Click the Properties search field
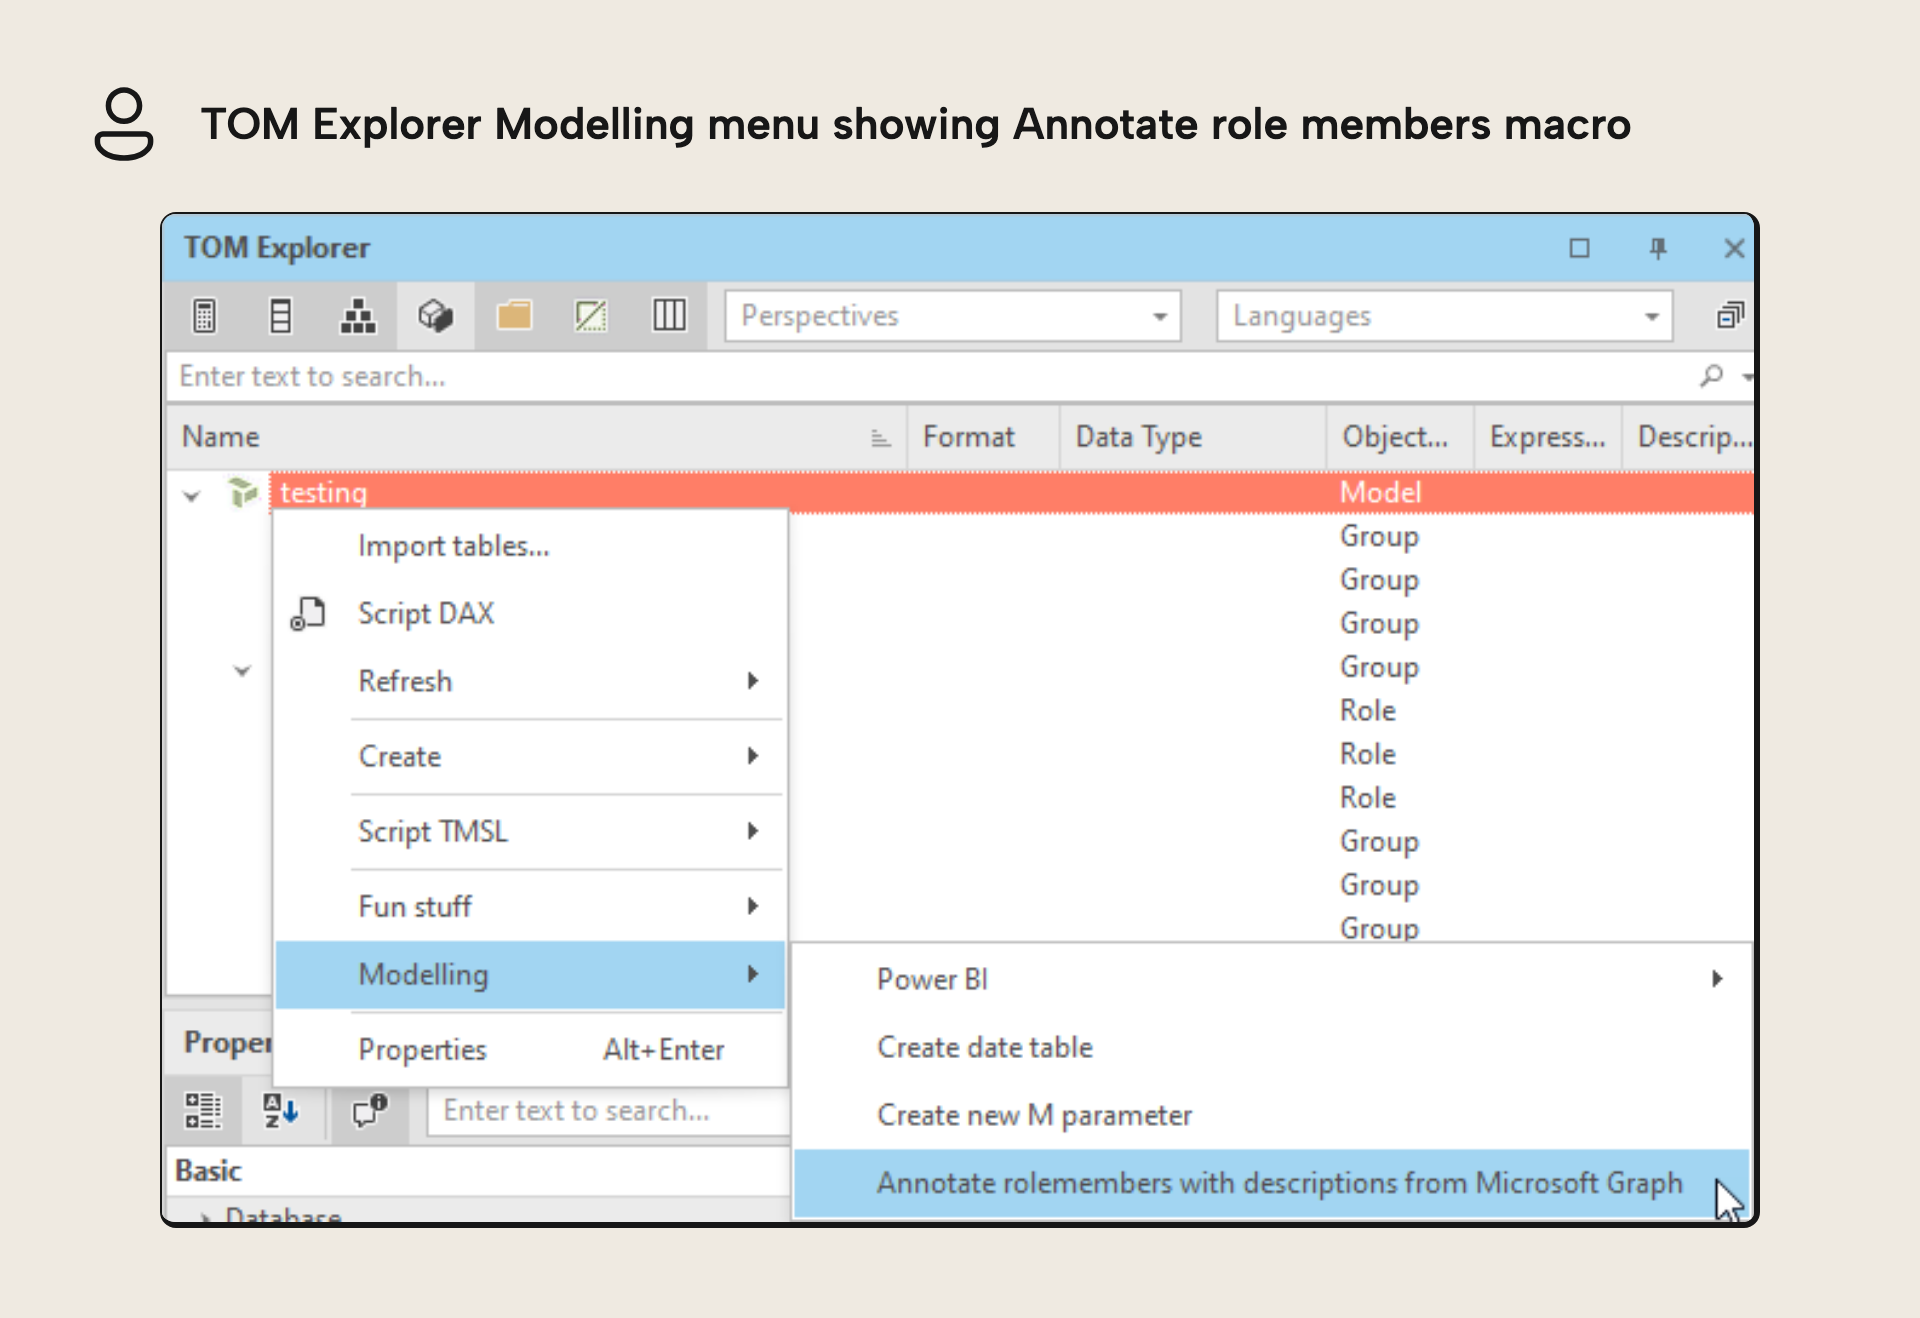The height and width of the screenshot is (1318, 1920). pyautogui.click(x=609, y=1111)
